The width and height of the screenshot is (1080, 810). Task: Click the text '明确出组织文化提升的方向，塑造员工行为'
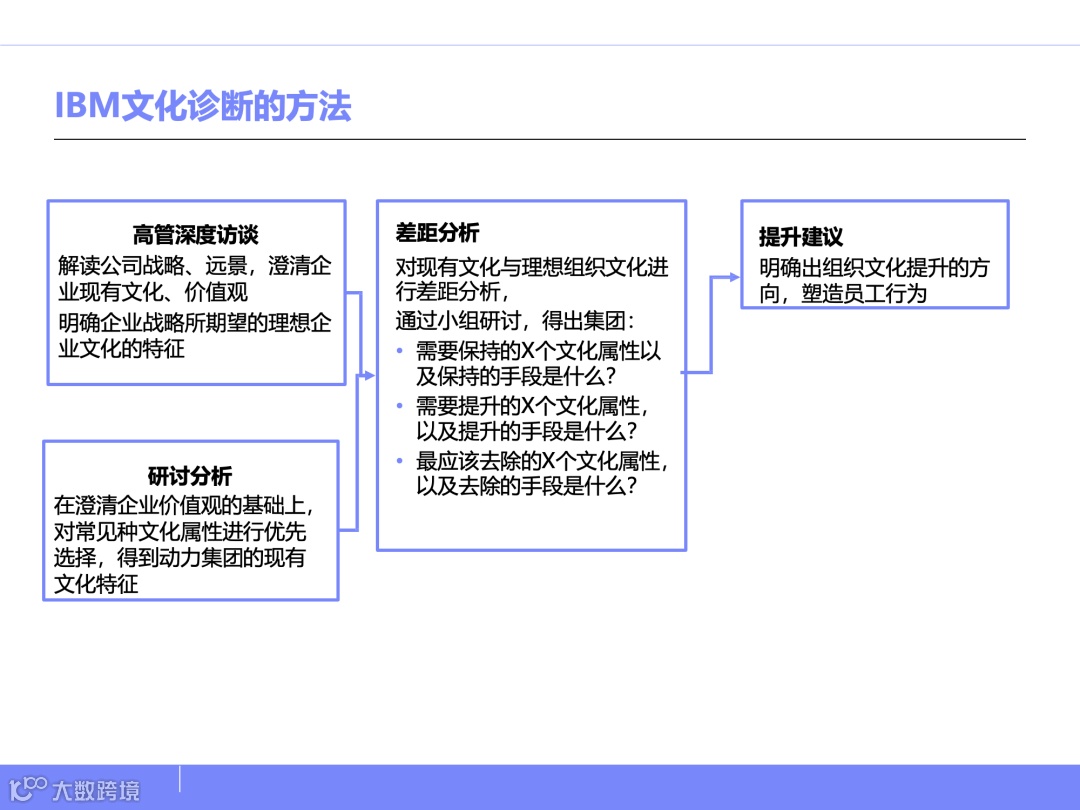point(874,280)
